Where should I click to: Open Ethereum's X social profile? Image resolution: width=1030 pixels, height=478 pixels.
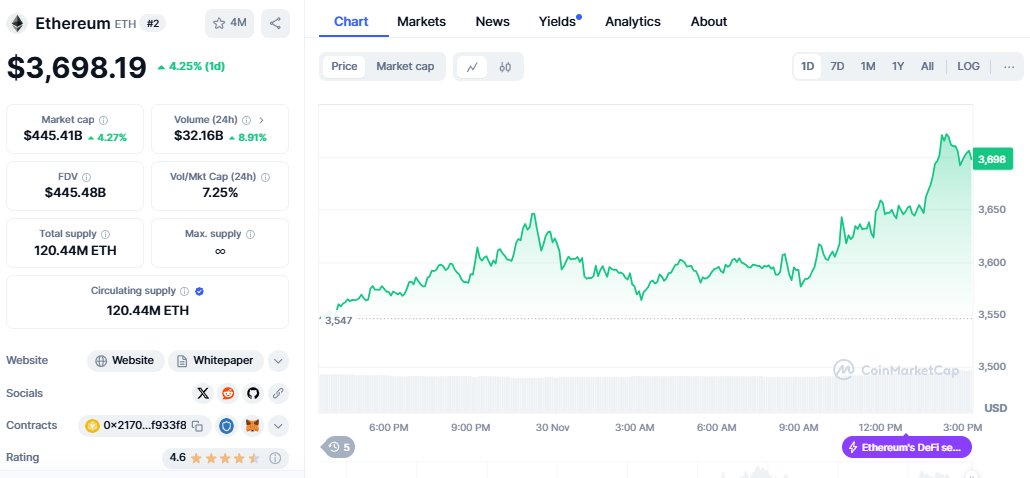[203, 393]
